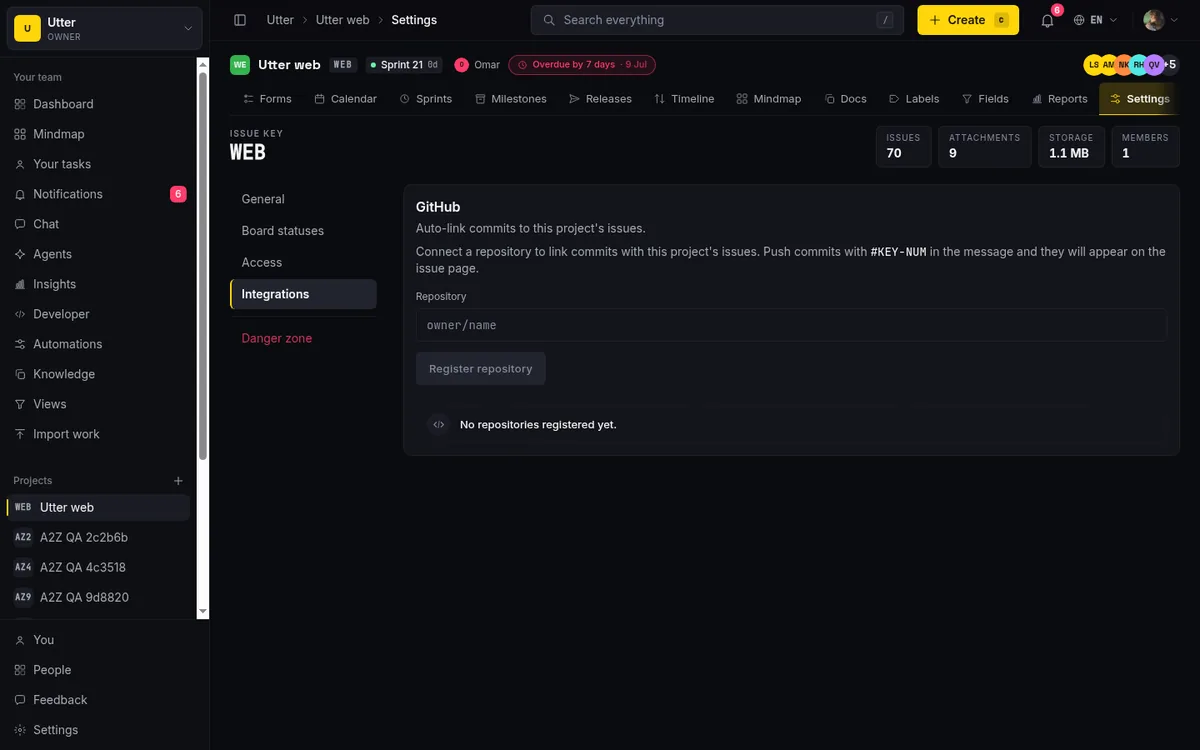Screen dimensions: 1200x750
Task: View Insights page
Action: 100,284
